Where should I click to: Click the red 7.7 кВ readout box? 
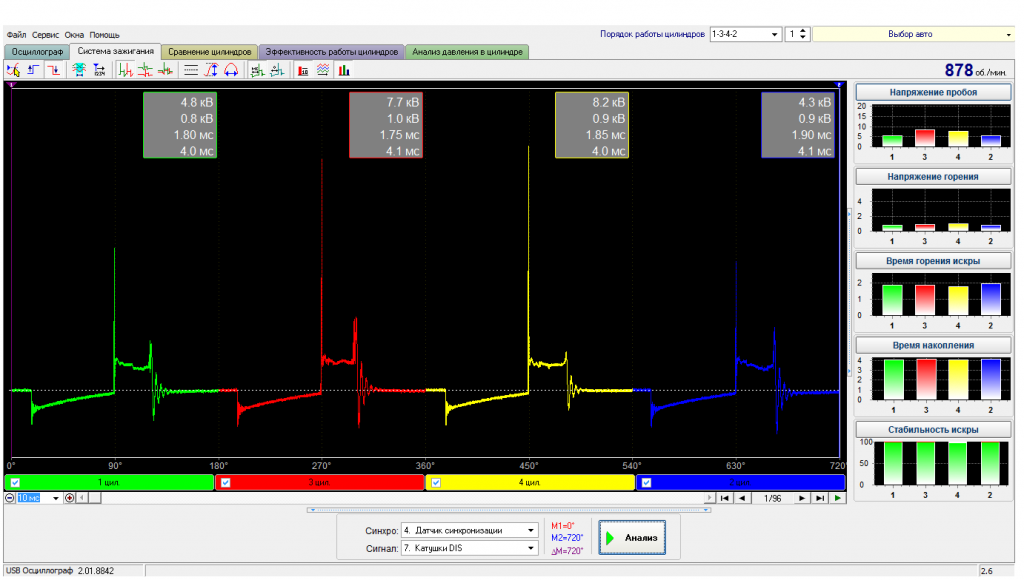point(386,125)
